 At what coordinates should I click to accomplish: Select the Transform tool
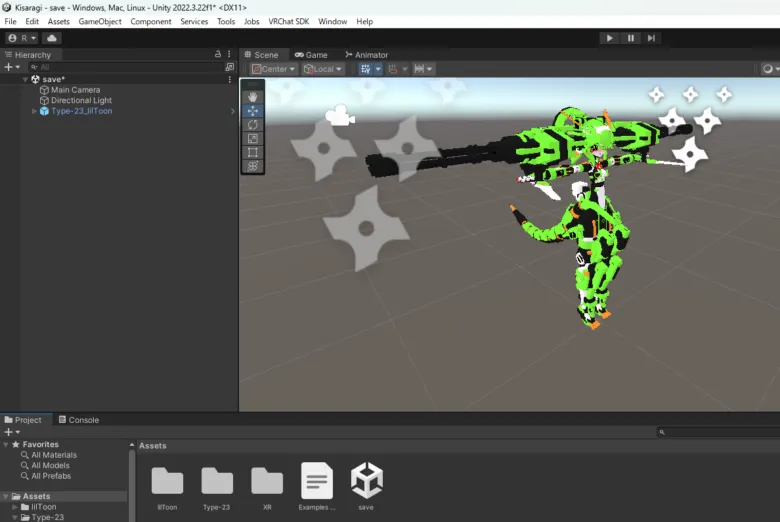pyautogui.click(x=253, y=166)
